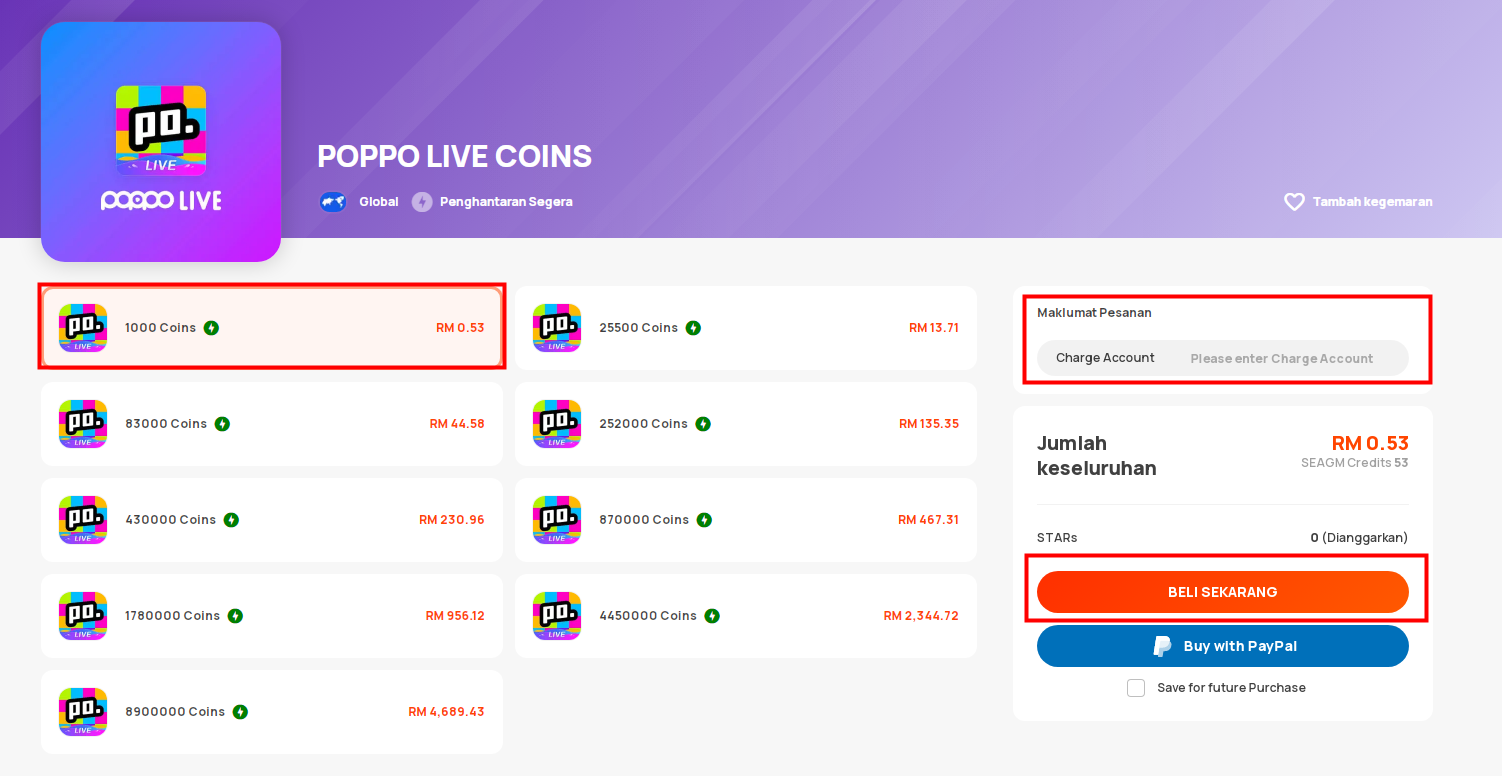1502x776 pixels.
Task: Click the Poppo Live icon on 25500 Coins
Action: point(557,328)
